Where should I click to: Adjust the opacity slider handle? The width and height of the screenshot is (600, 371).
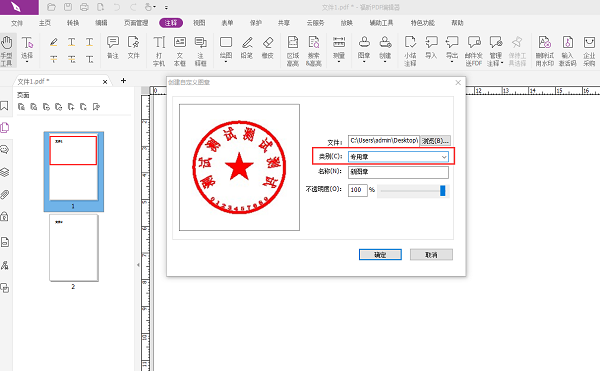[x=443, y=190]
